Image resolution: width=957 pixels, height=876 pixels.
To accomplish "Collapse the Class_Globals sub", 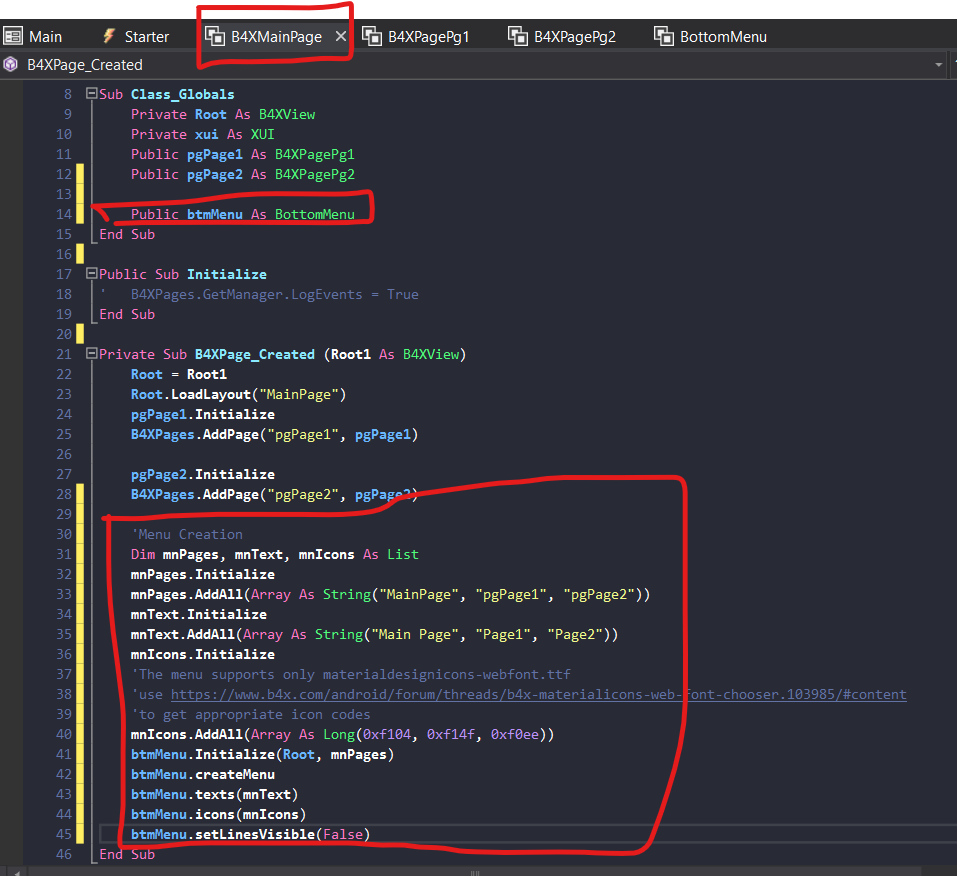I will pos(92,94).
